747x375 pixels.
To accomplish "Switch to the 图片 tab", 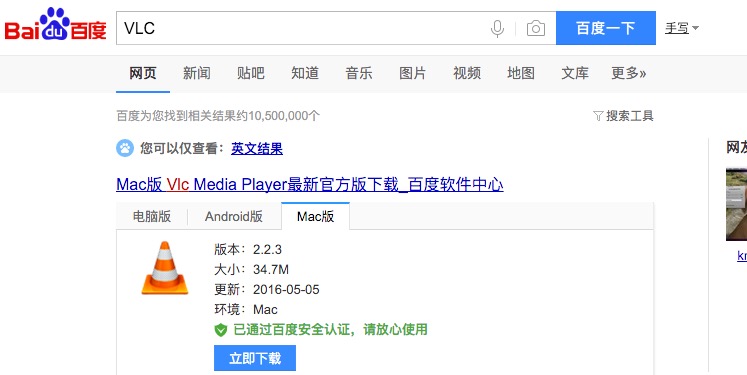I will [413, 73].
